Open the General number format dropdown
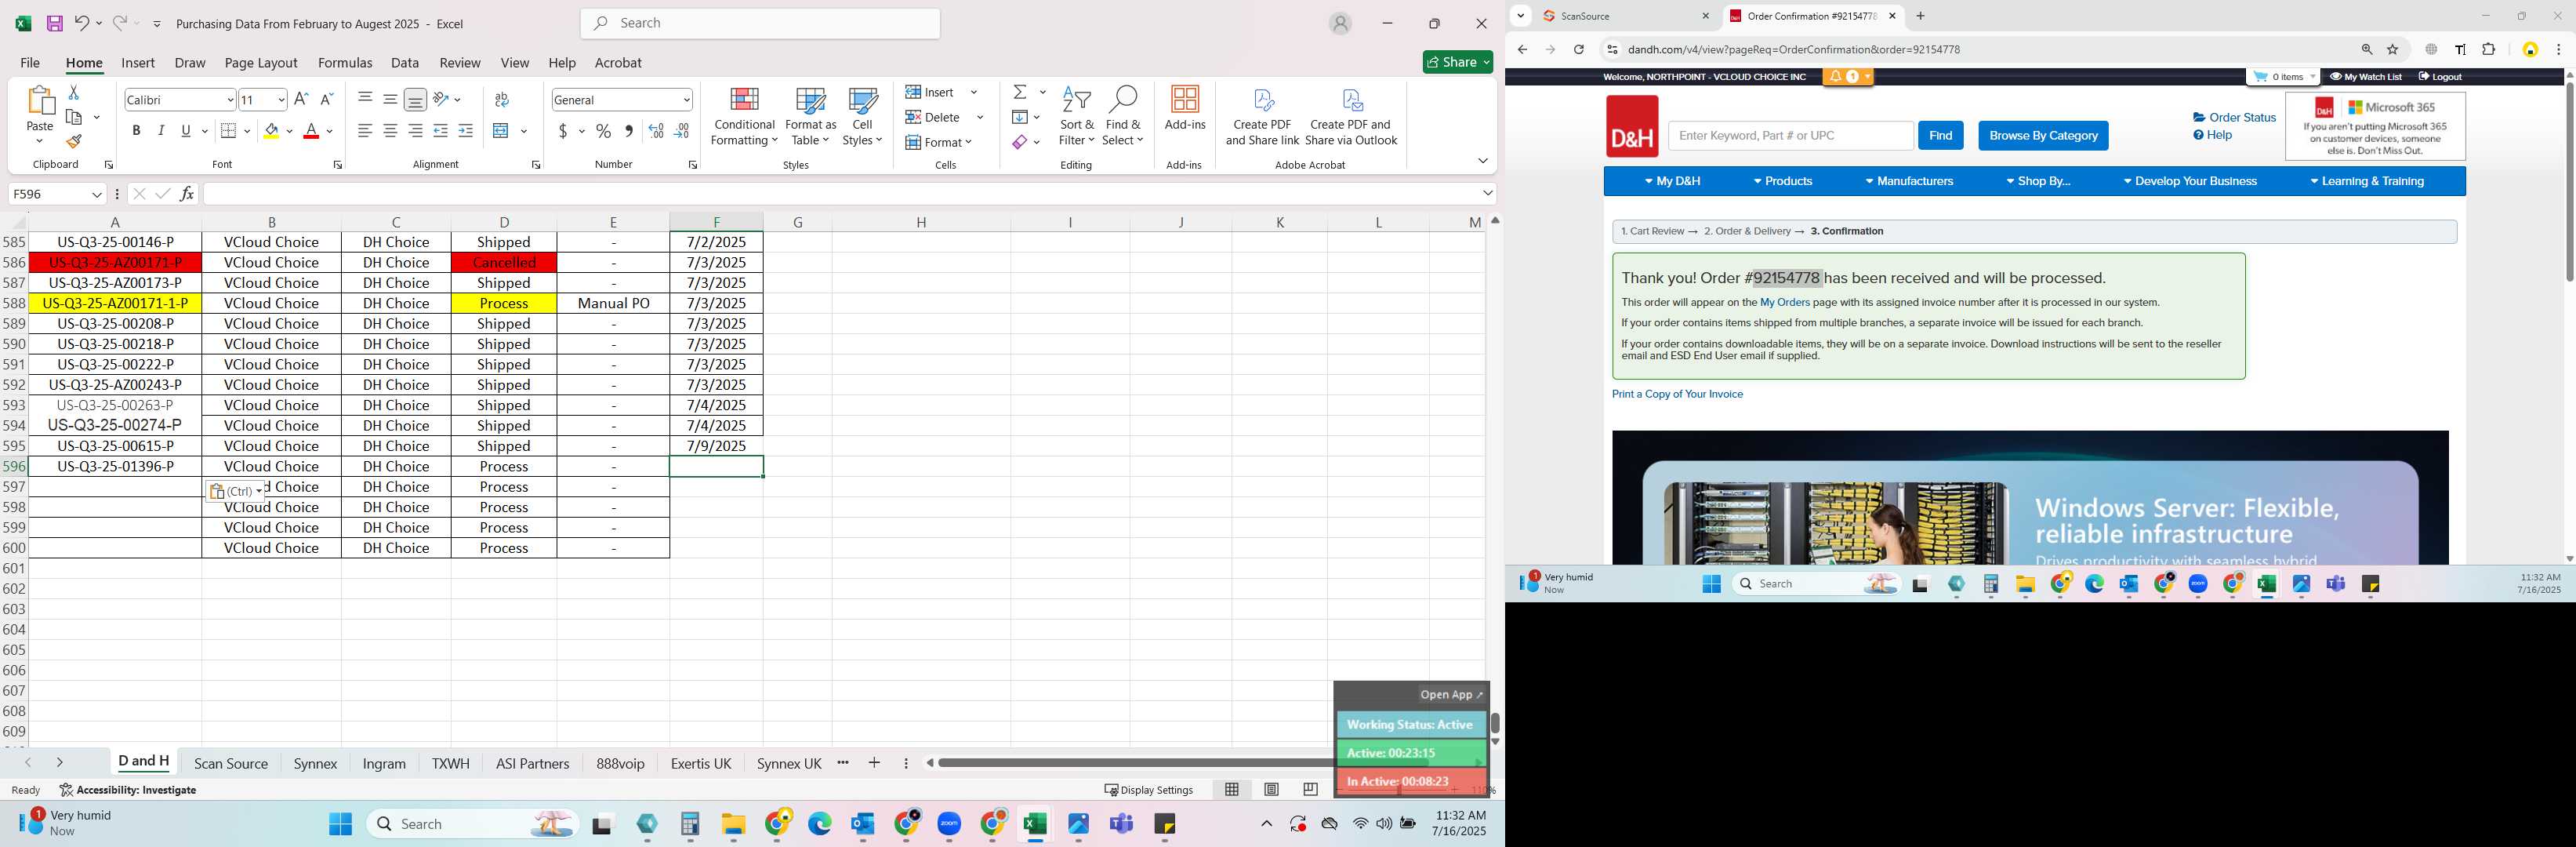This screenshot has width=2576, height=847. (x=686, y=100)
